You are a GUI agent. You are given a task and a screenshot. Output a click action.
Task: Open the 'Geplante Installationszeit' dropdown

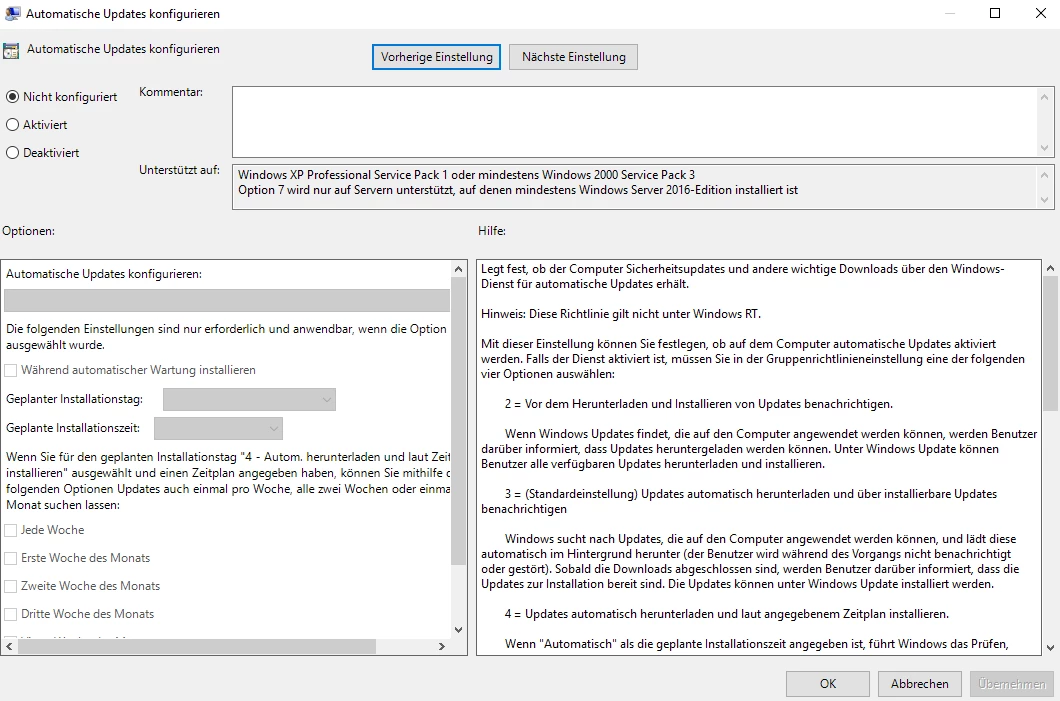pos(218,429)
